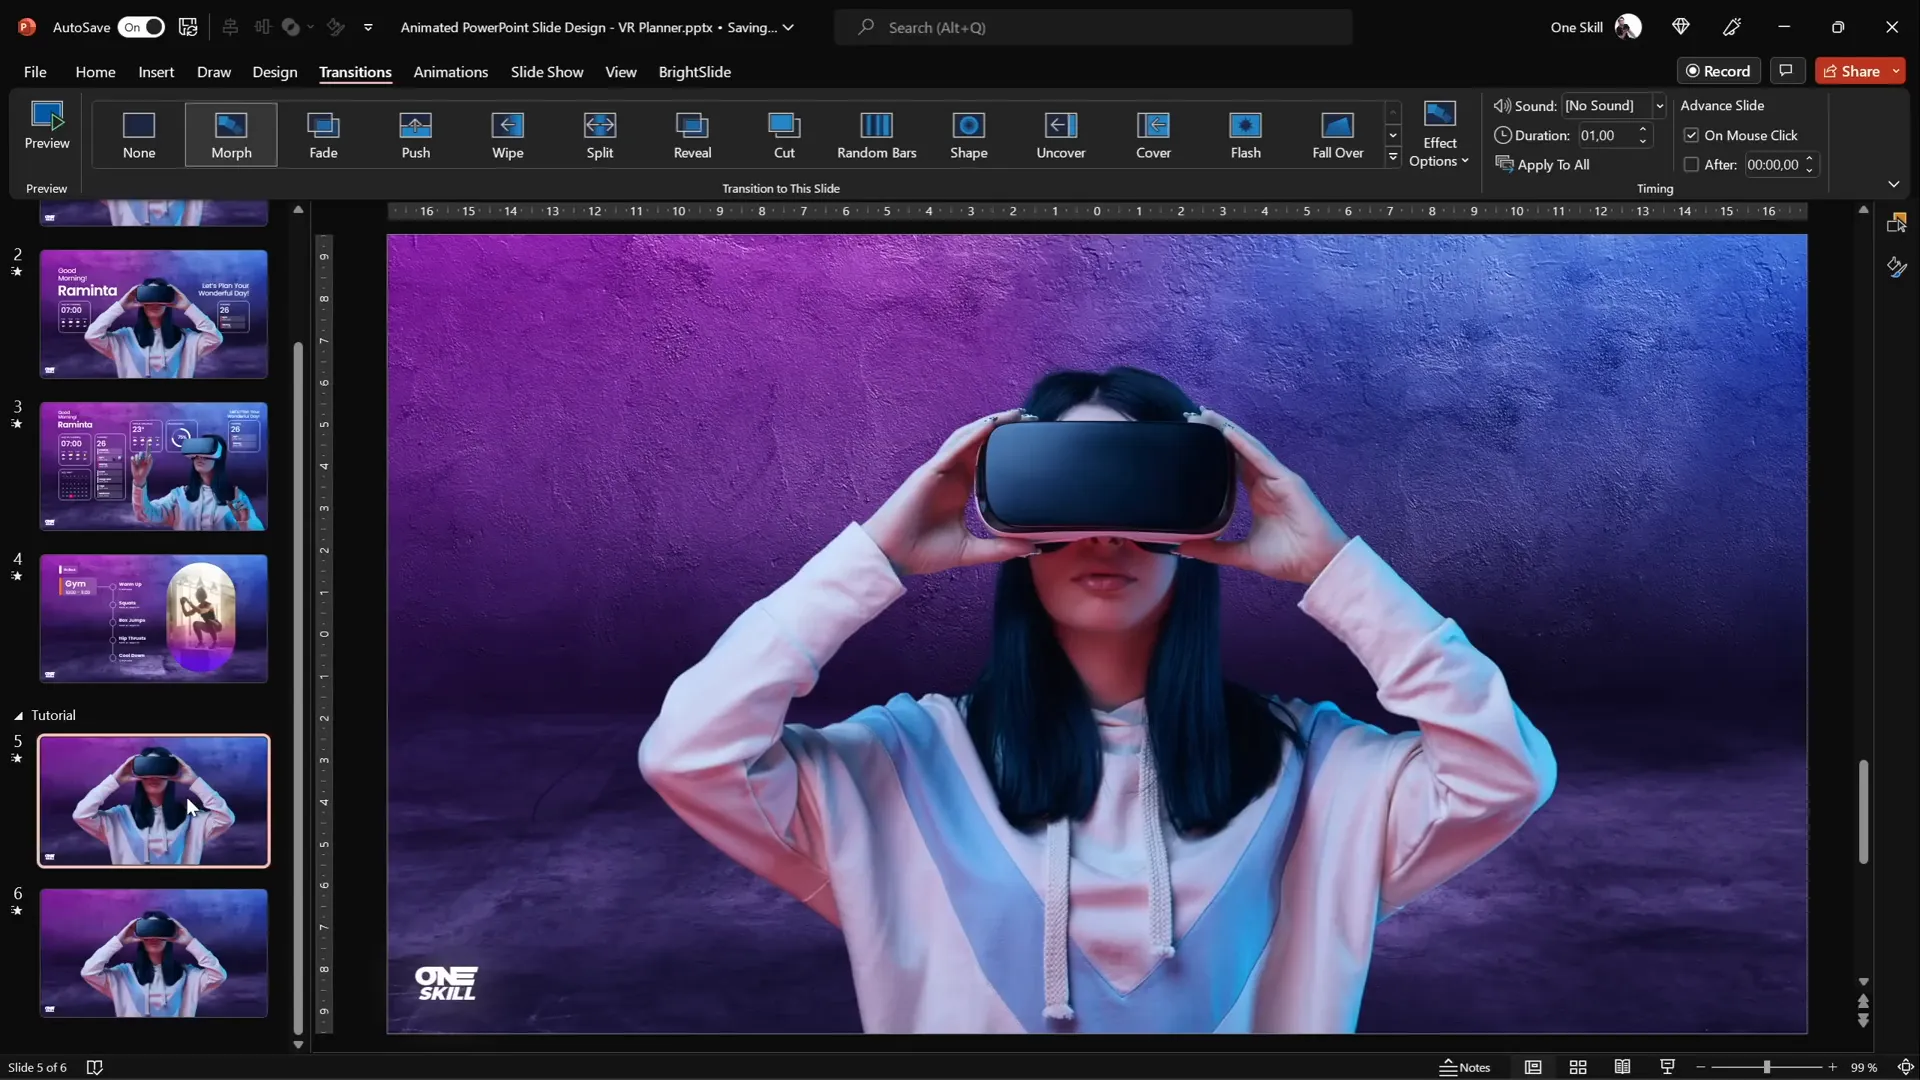Viewport: 1920px width, 1080px height.
Task: Click the pen coming-soon features icon
Action: [x=1732, y=27]
